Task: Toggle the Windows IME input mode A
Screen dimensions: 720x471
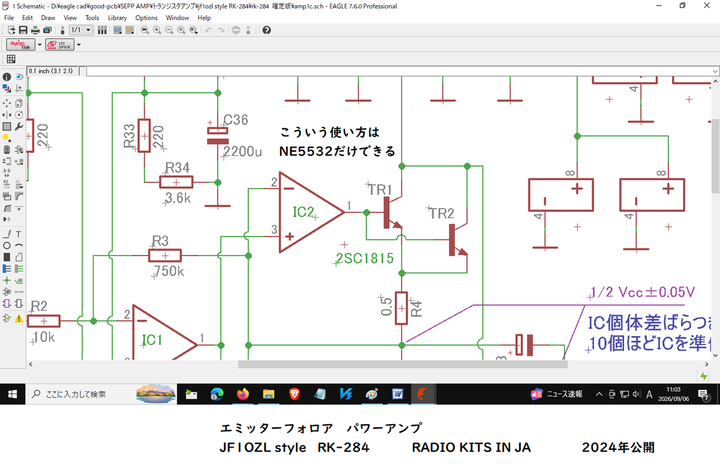Action: [x=649, y=394]
